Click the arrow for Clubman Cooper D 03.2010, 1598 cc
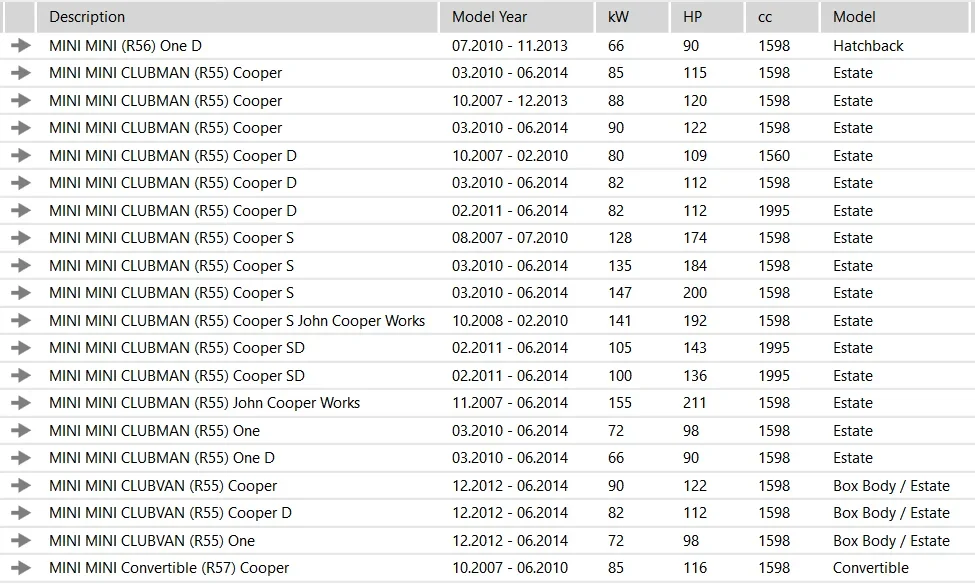 pyautogui.click(x=21, y=183)
